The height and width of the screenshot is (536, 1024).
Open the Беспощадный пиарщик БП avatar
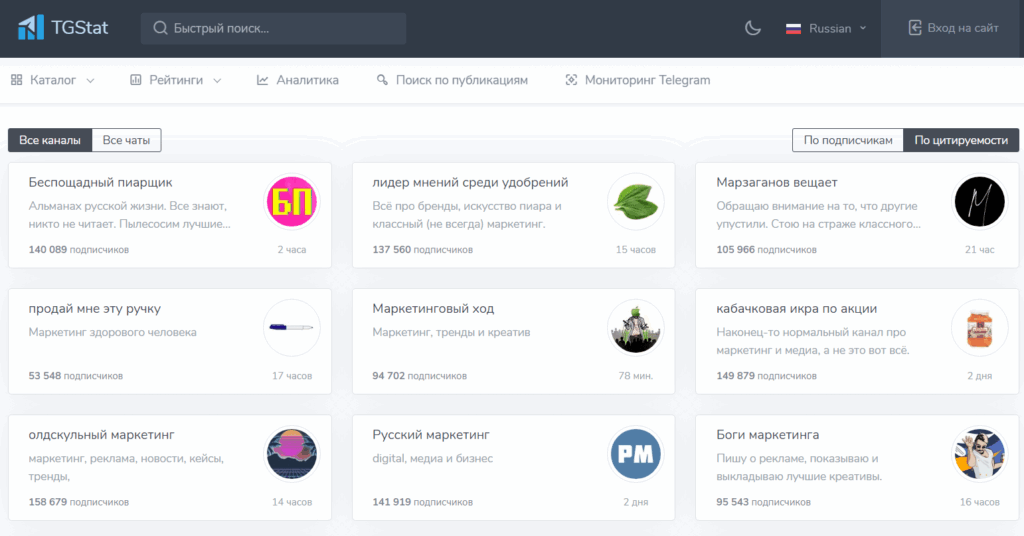pyautogui.click(x=292, y=202)
